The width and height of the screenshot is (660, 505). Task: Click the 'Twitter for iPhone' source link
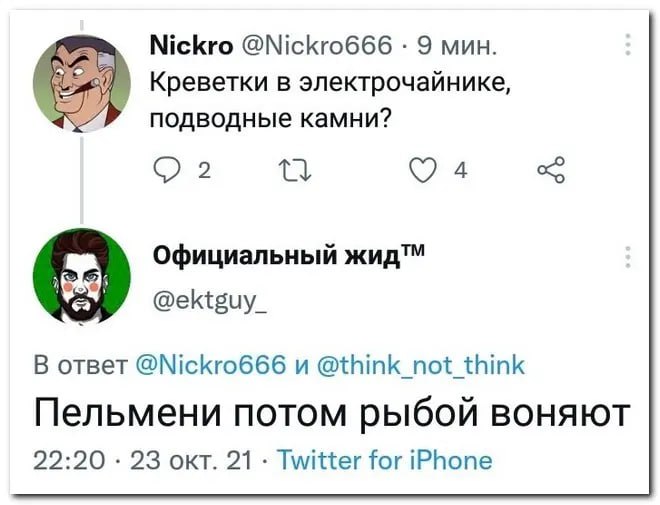click(x=384, y=460)
